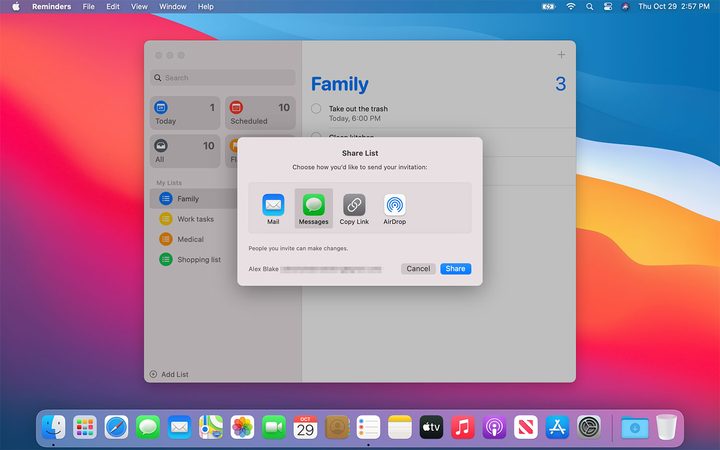Open News from the Dock
The height and width of the screenshot is (450, 720).
click(x=526, y=428)
